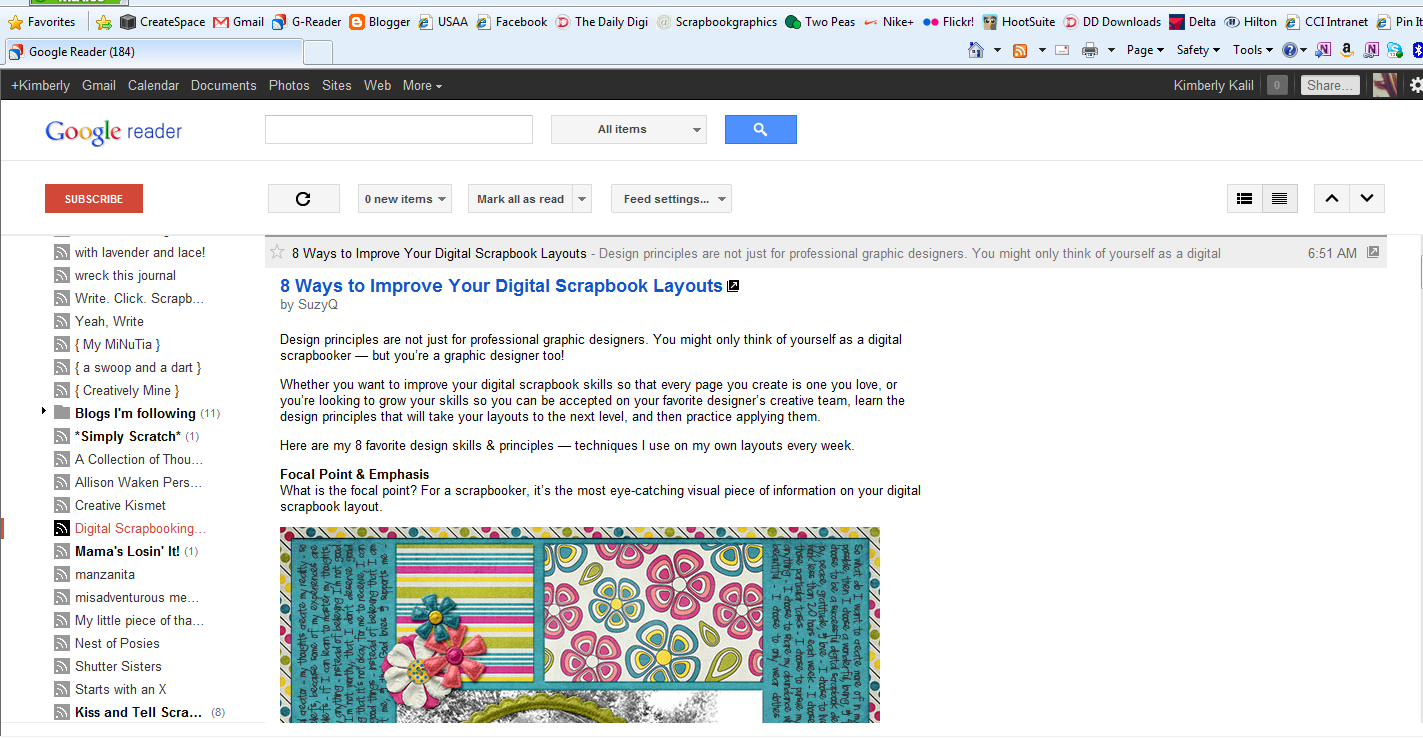1423x738 pixels.
Task: Open the HootSuite favorite
Action: 1019,21
